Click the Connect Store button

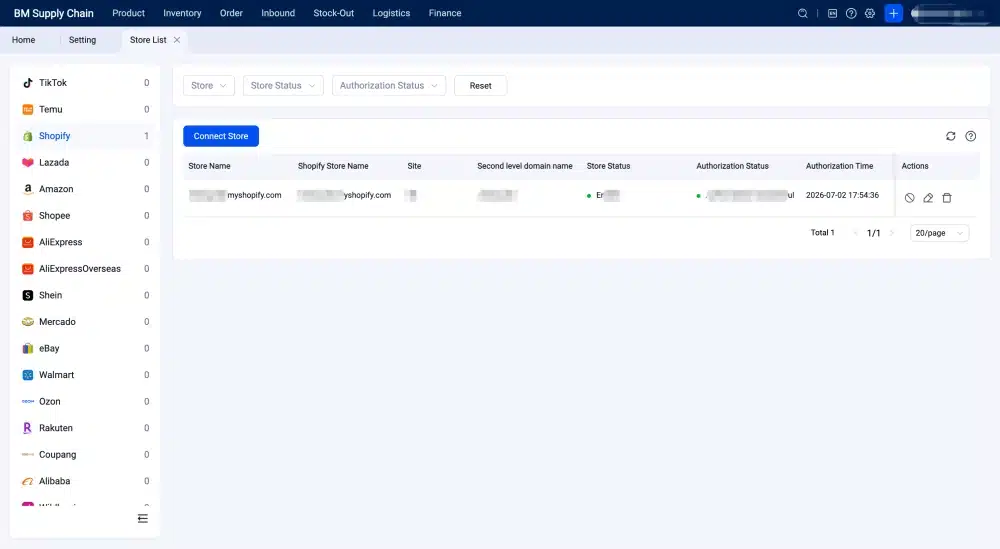coord(221,136)
